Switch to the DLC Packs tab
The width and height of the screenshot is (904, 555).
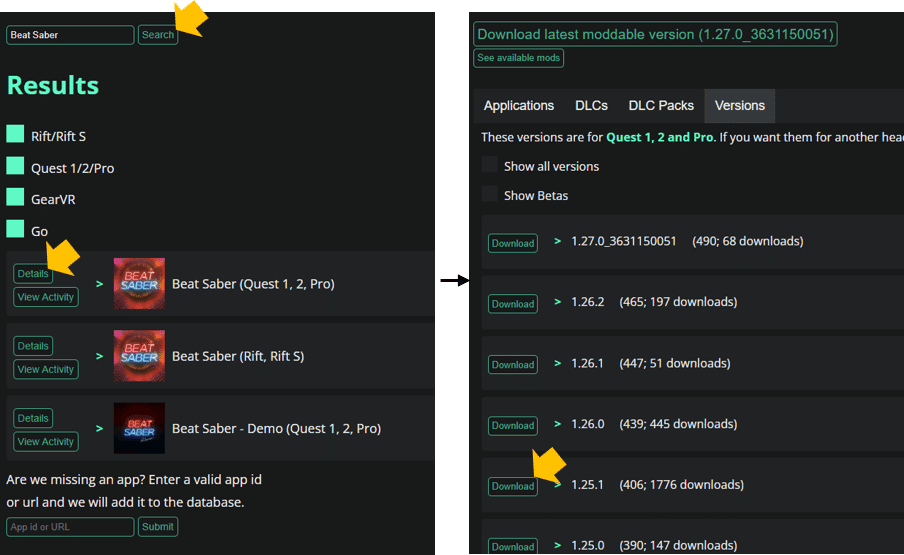coord(661,105)
